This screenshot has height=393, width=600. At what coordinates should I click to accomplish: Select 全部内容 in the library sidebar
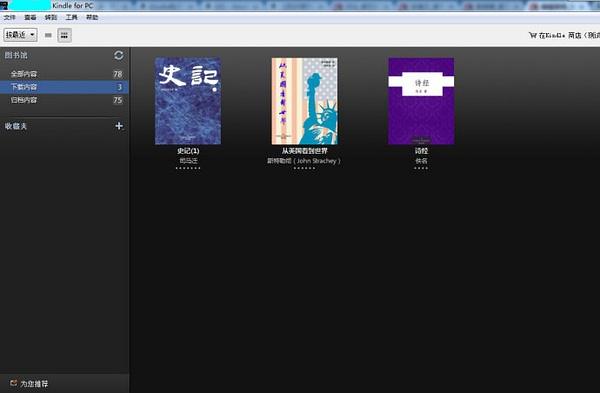click(x=64, y=74)
